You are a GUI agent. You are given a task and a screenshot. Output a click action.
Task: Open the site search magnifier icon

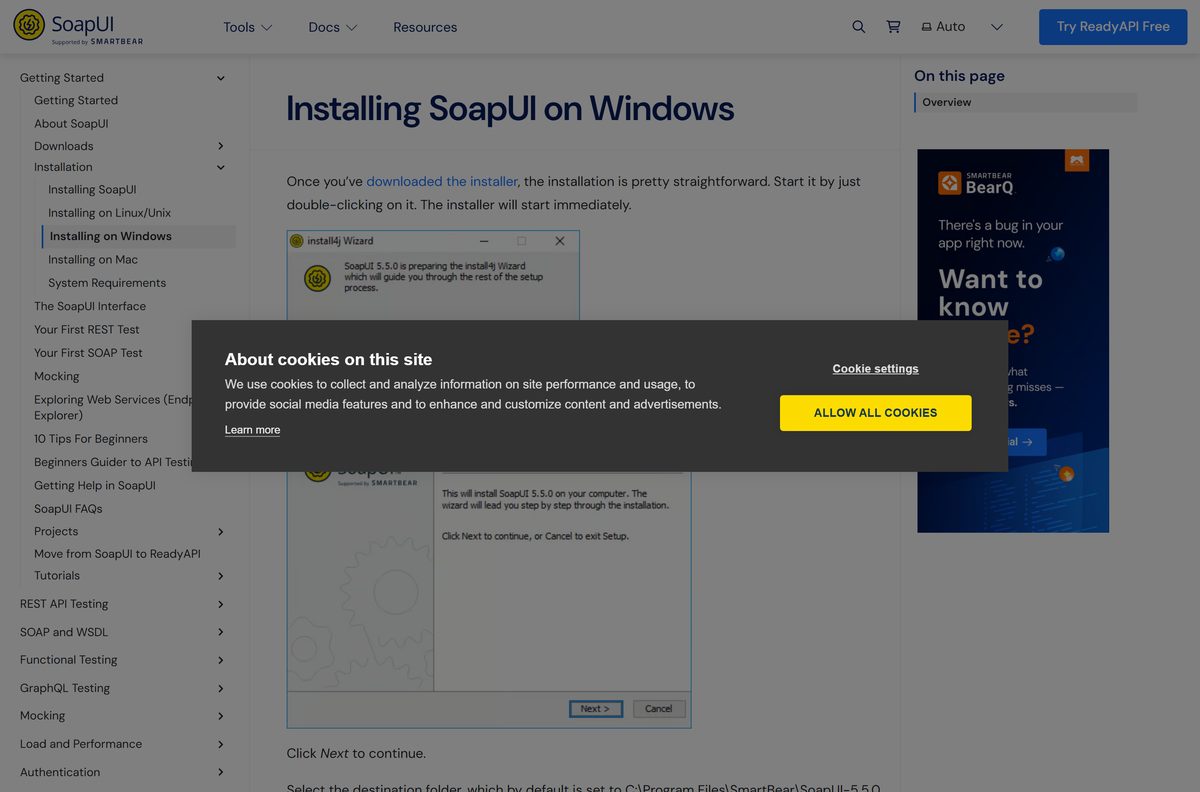tap(858, 27)
